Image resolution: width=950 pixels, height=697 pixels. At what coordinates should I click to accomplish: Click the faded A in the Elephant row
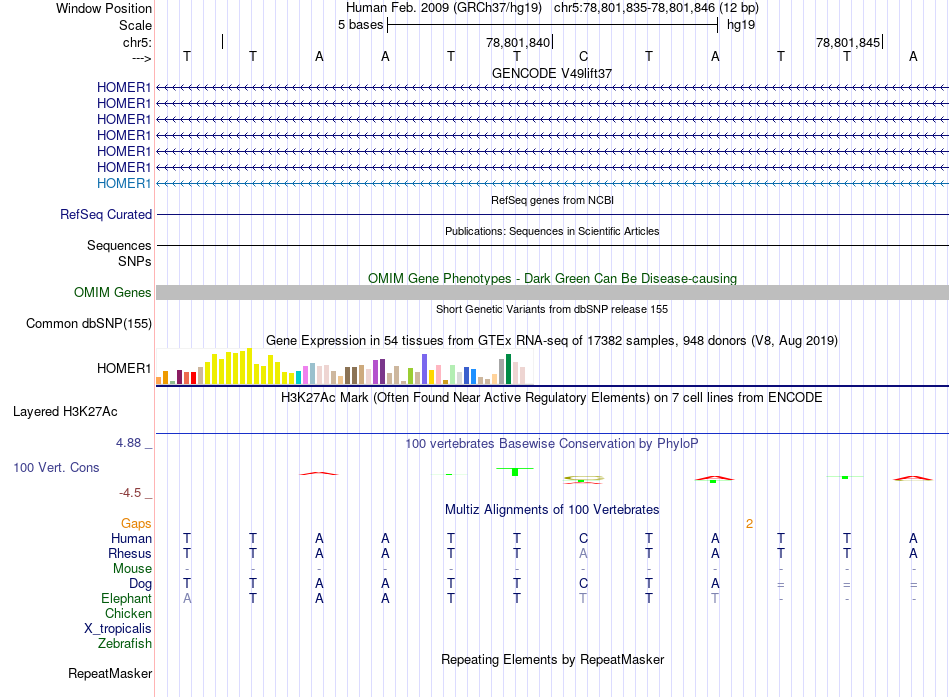point(187,598)
